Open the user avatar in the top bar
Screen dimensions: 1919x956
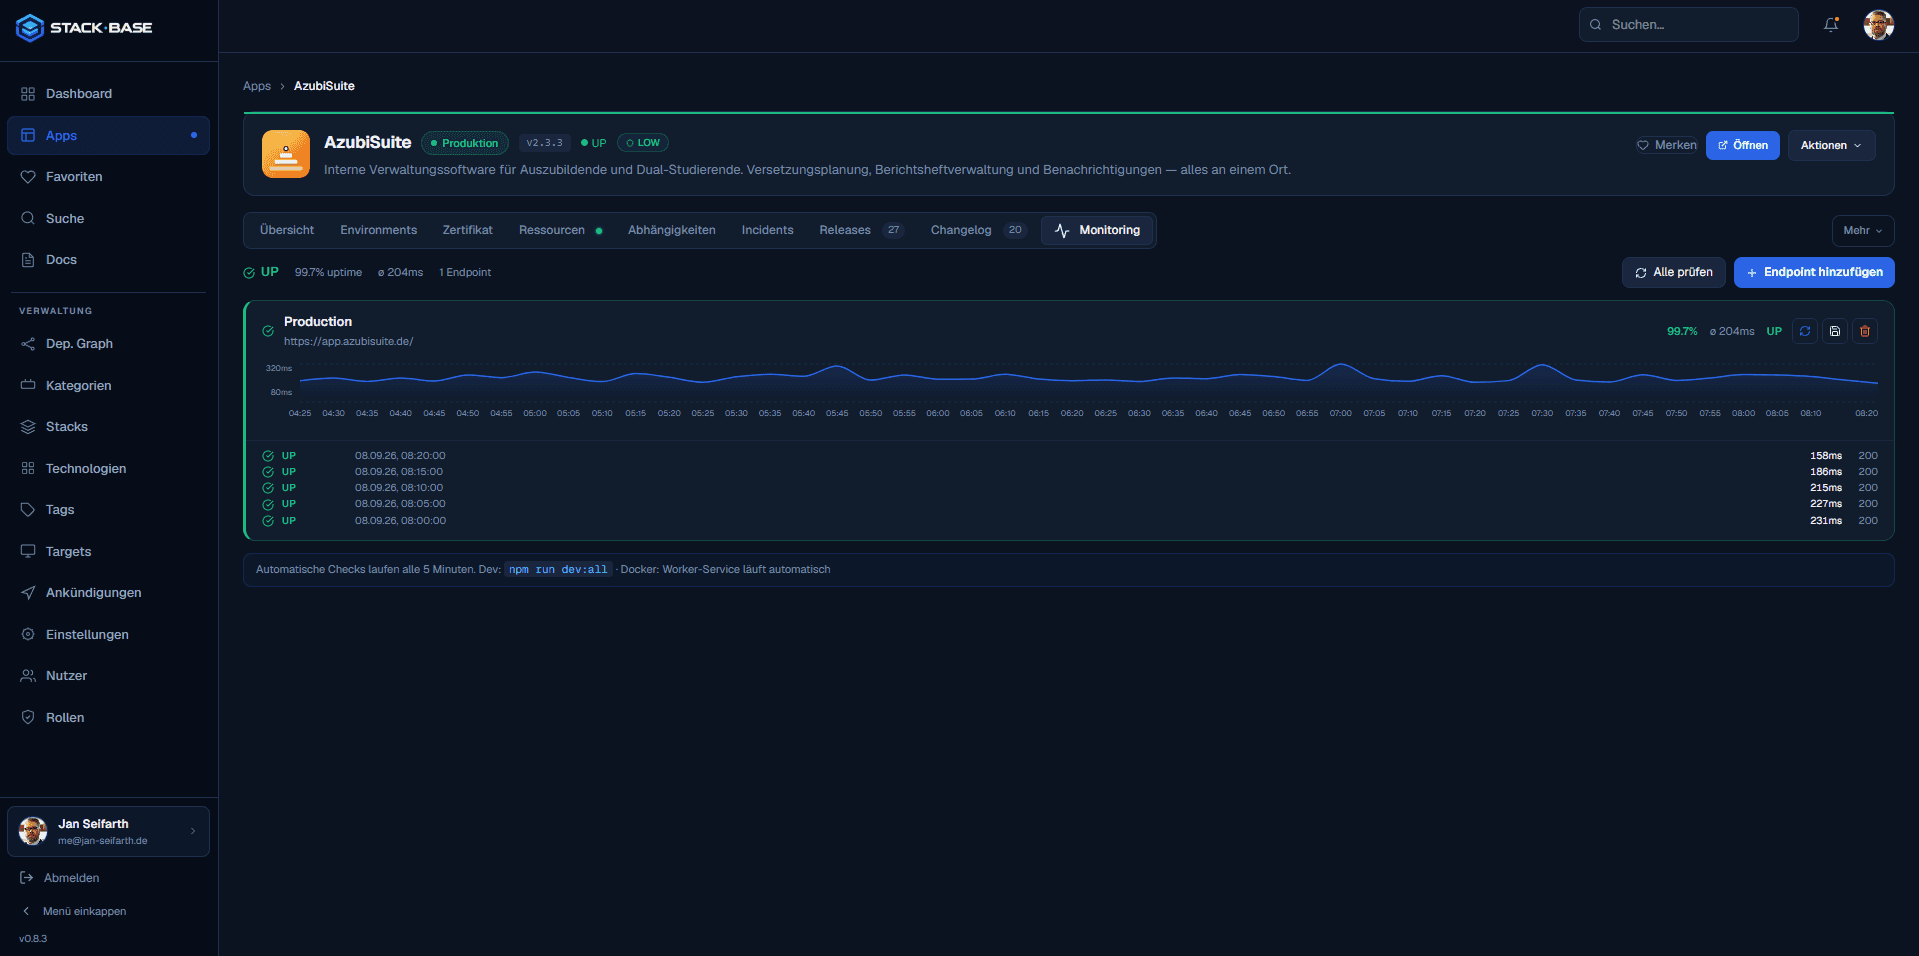coord(1878,25)
